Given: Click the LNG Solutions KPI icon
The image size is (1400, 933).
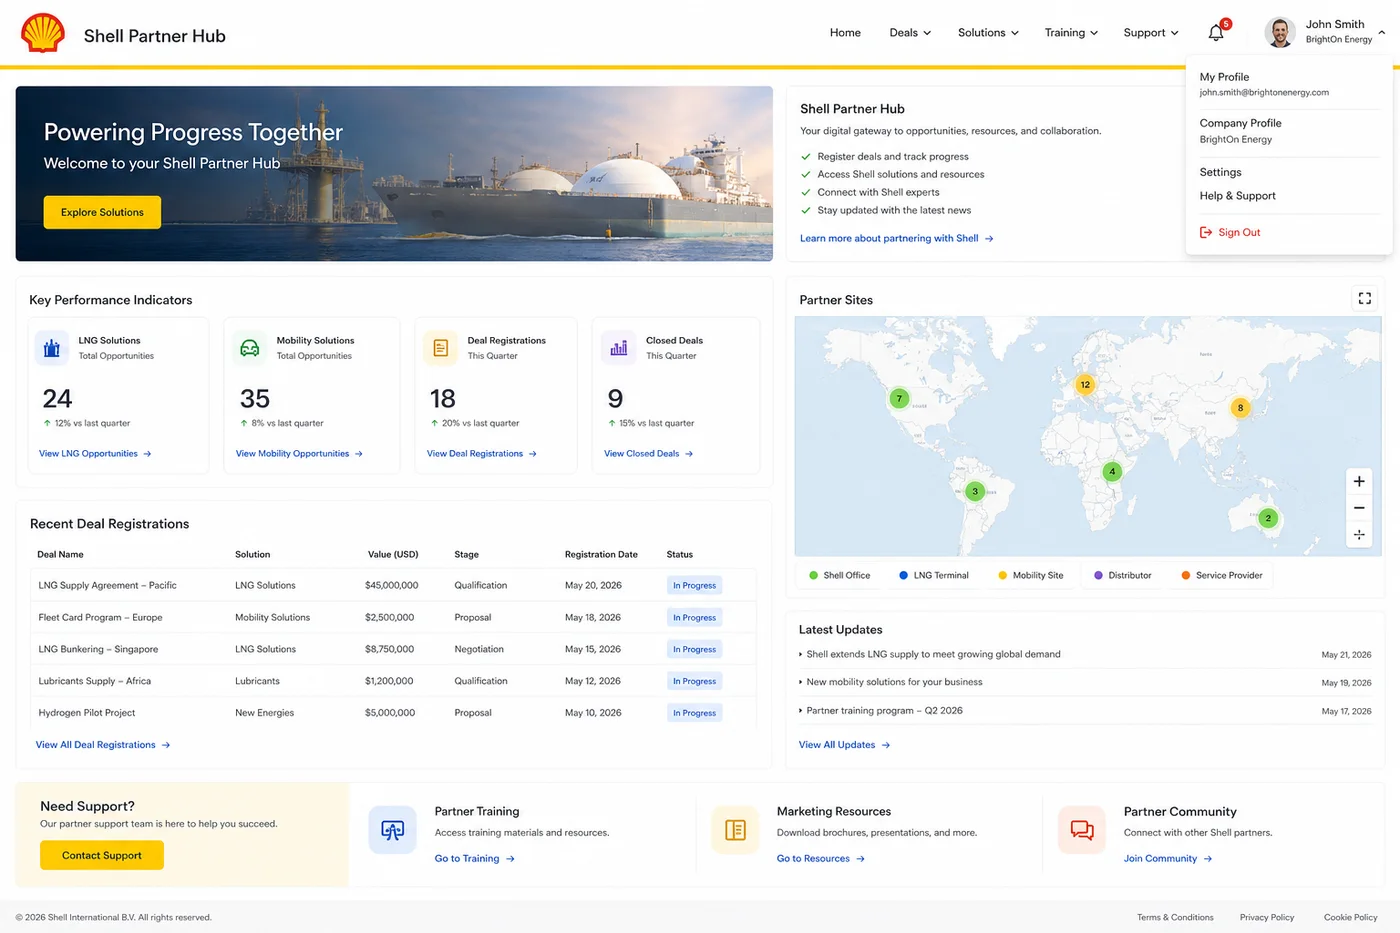Looking at the screenshot, I should 51,348.
